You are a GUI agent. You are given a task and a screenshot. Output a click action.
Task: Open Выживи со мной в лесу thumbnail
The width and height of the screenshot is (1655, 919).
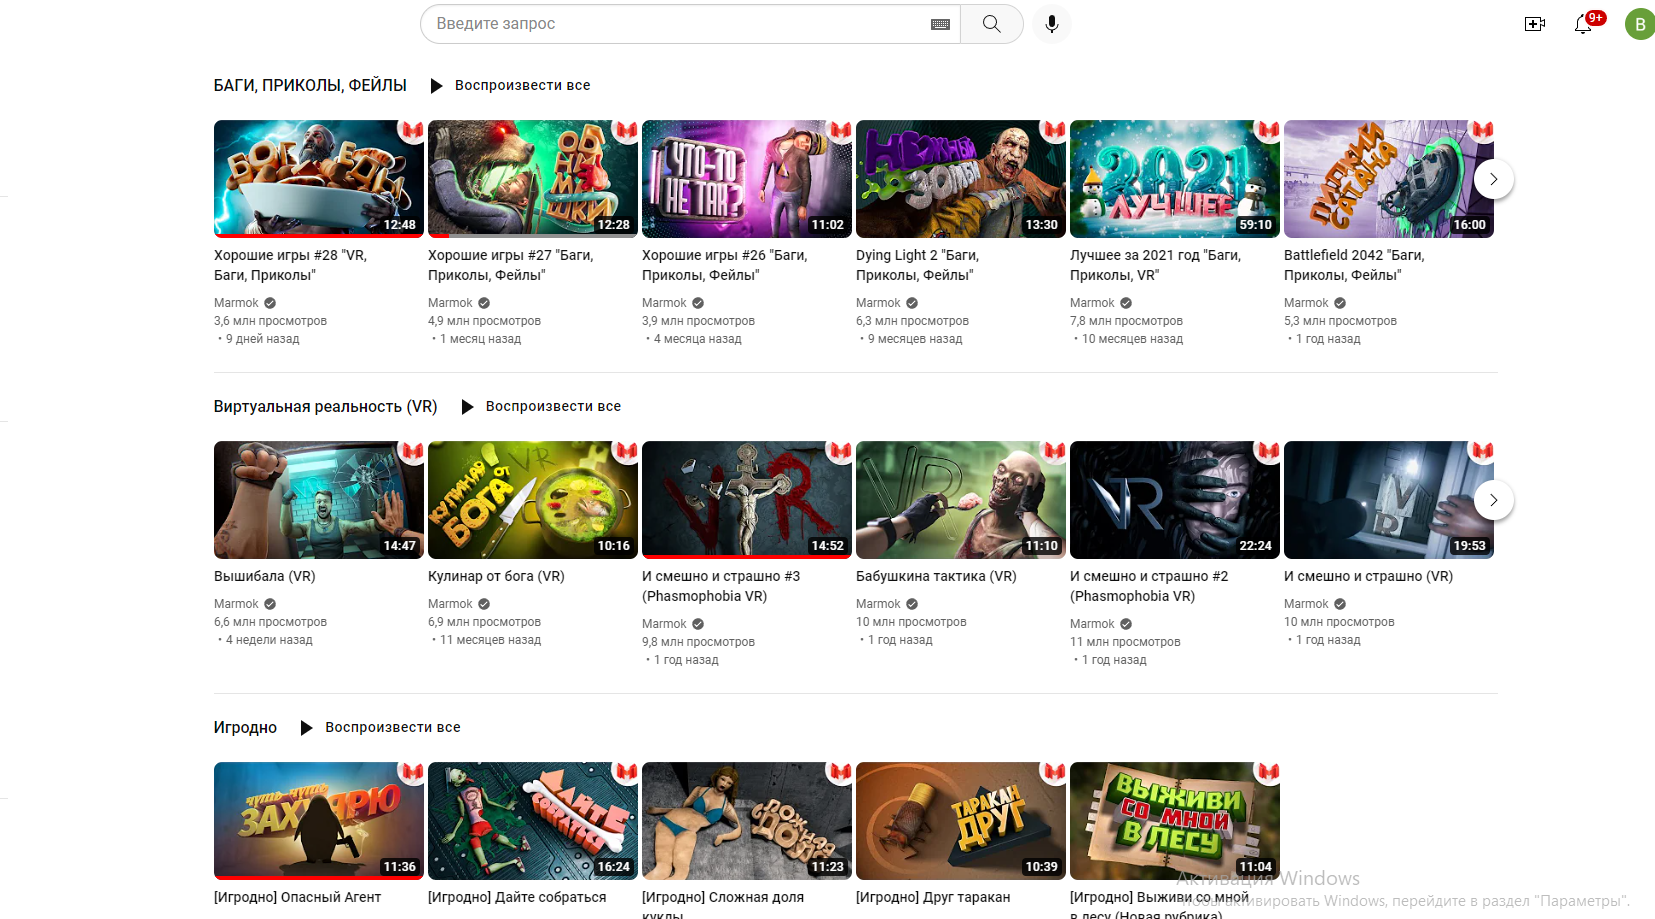click(x=1175, y=821)
